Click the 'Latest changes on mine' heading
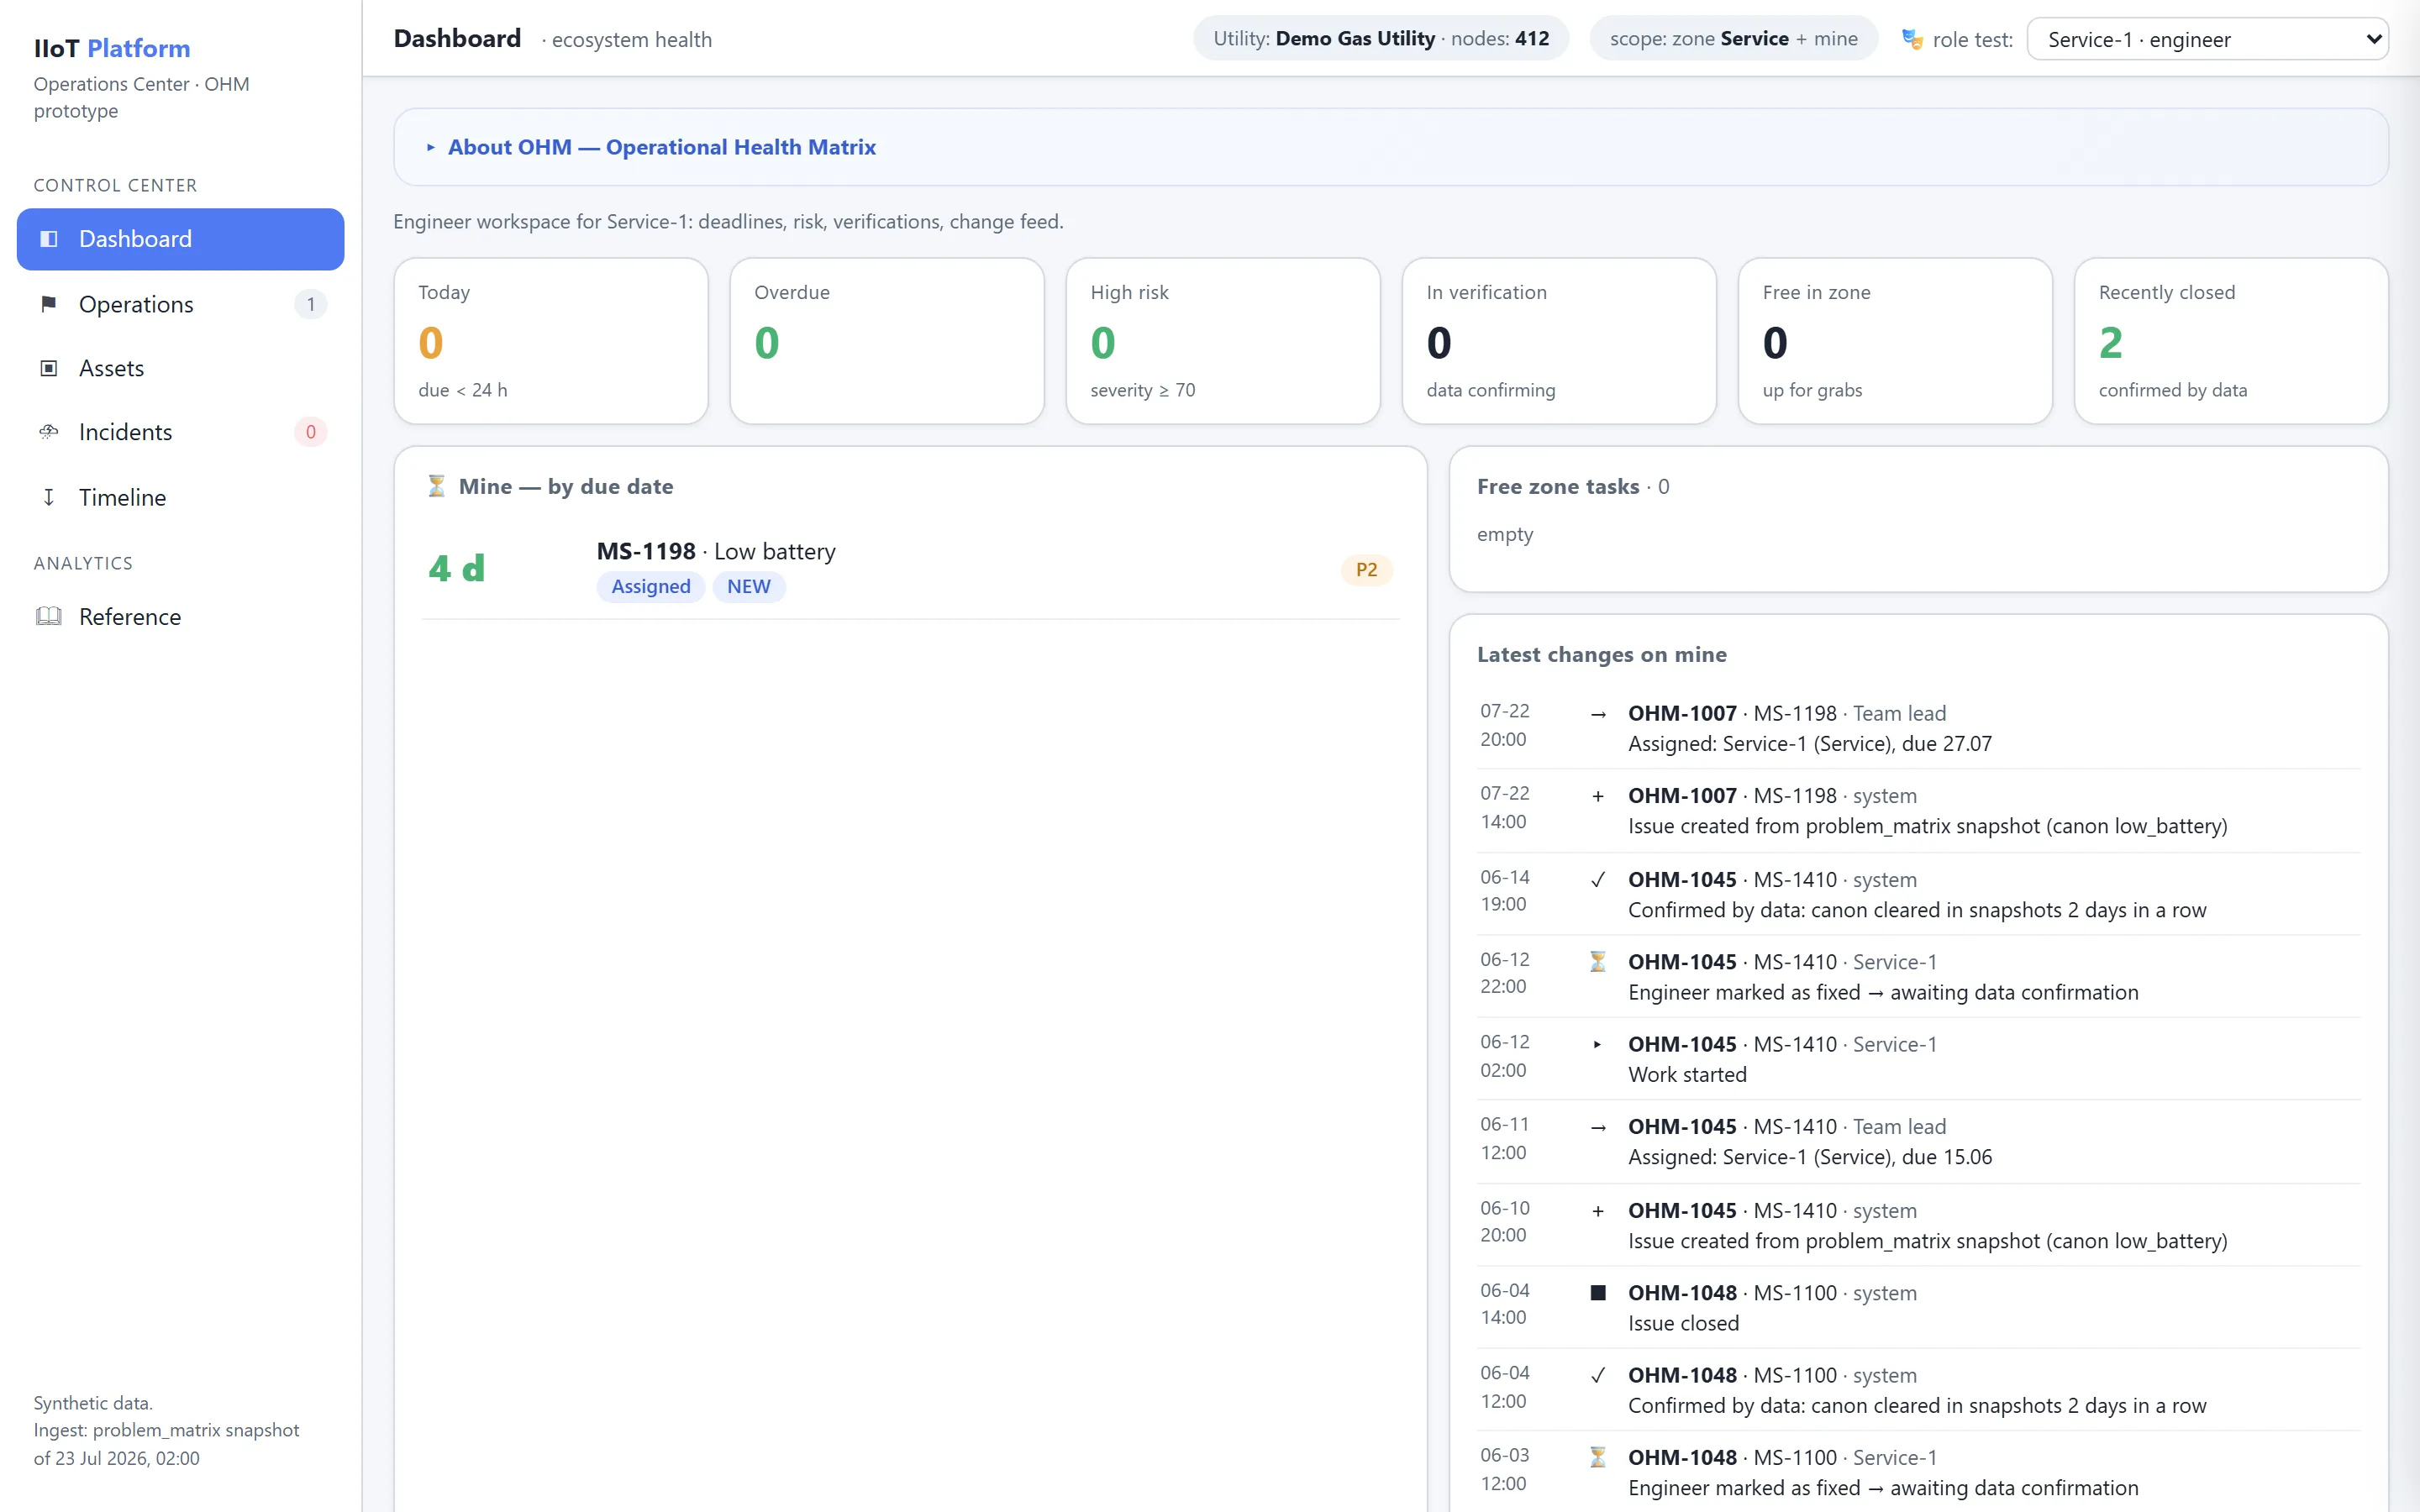 pyautogui.click(x=1602, y=655)
